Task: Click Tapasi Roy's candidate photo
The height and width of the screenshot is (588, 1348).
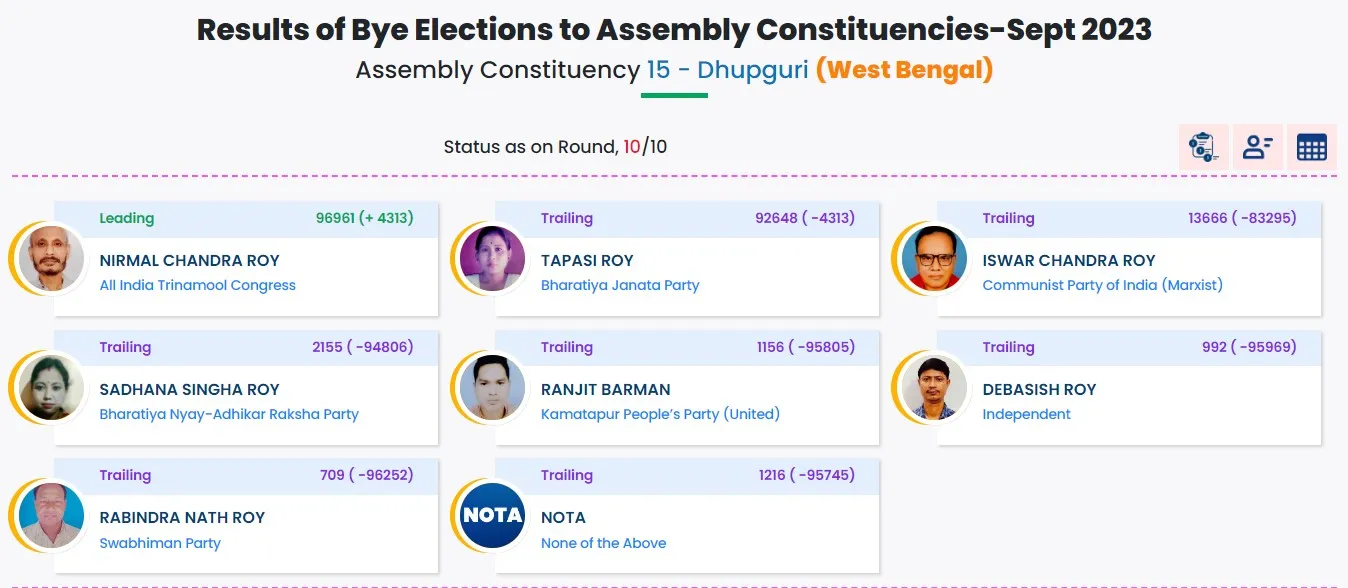Action: [492, 259]
